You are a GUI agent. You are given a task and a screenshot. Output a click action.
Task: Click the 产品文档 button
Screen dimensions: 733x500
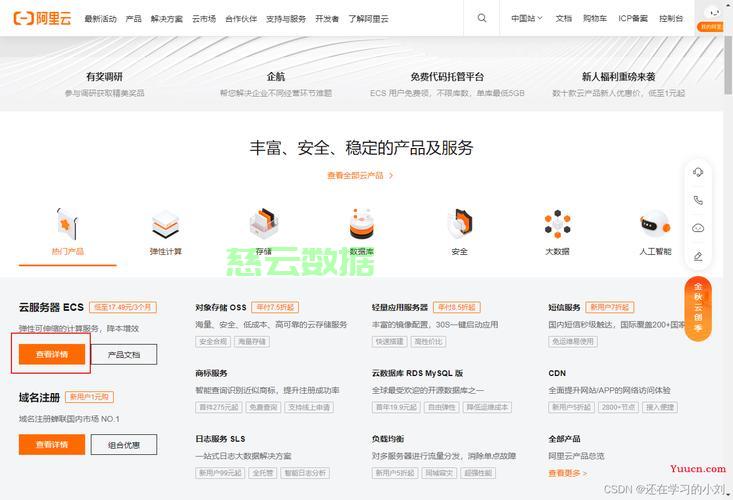click(124, 355)
